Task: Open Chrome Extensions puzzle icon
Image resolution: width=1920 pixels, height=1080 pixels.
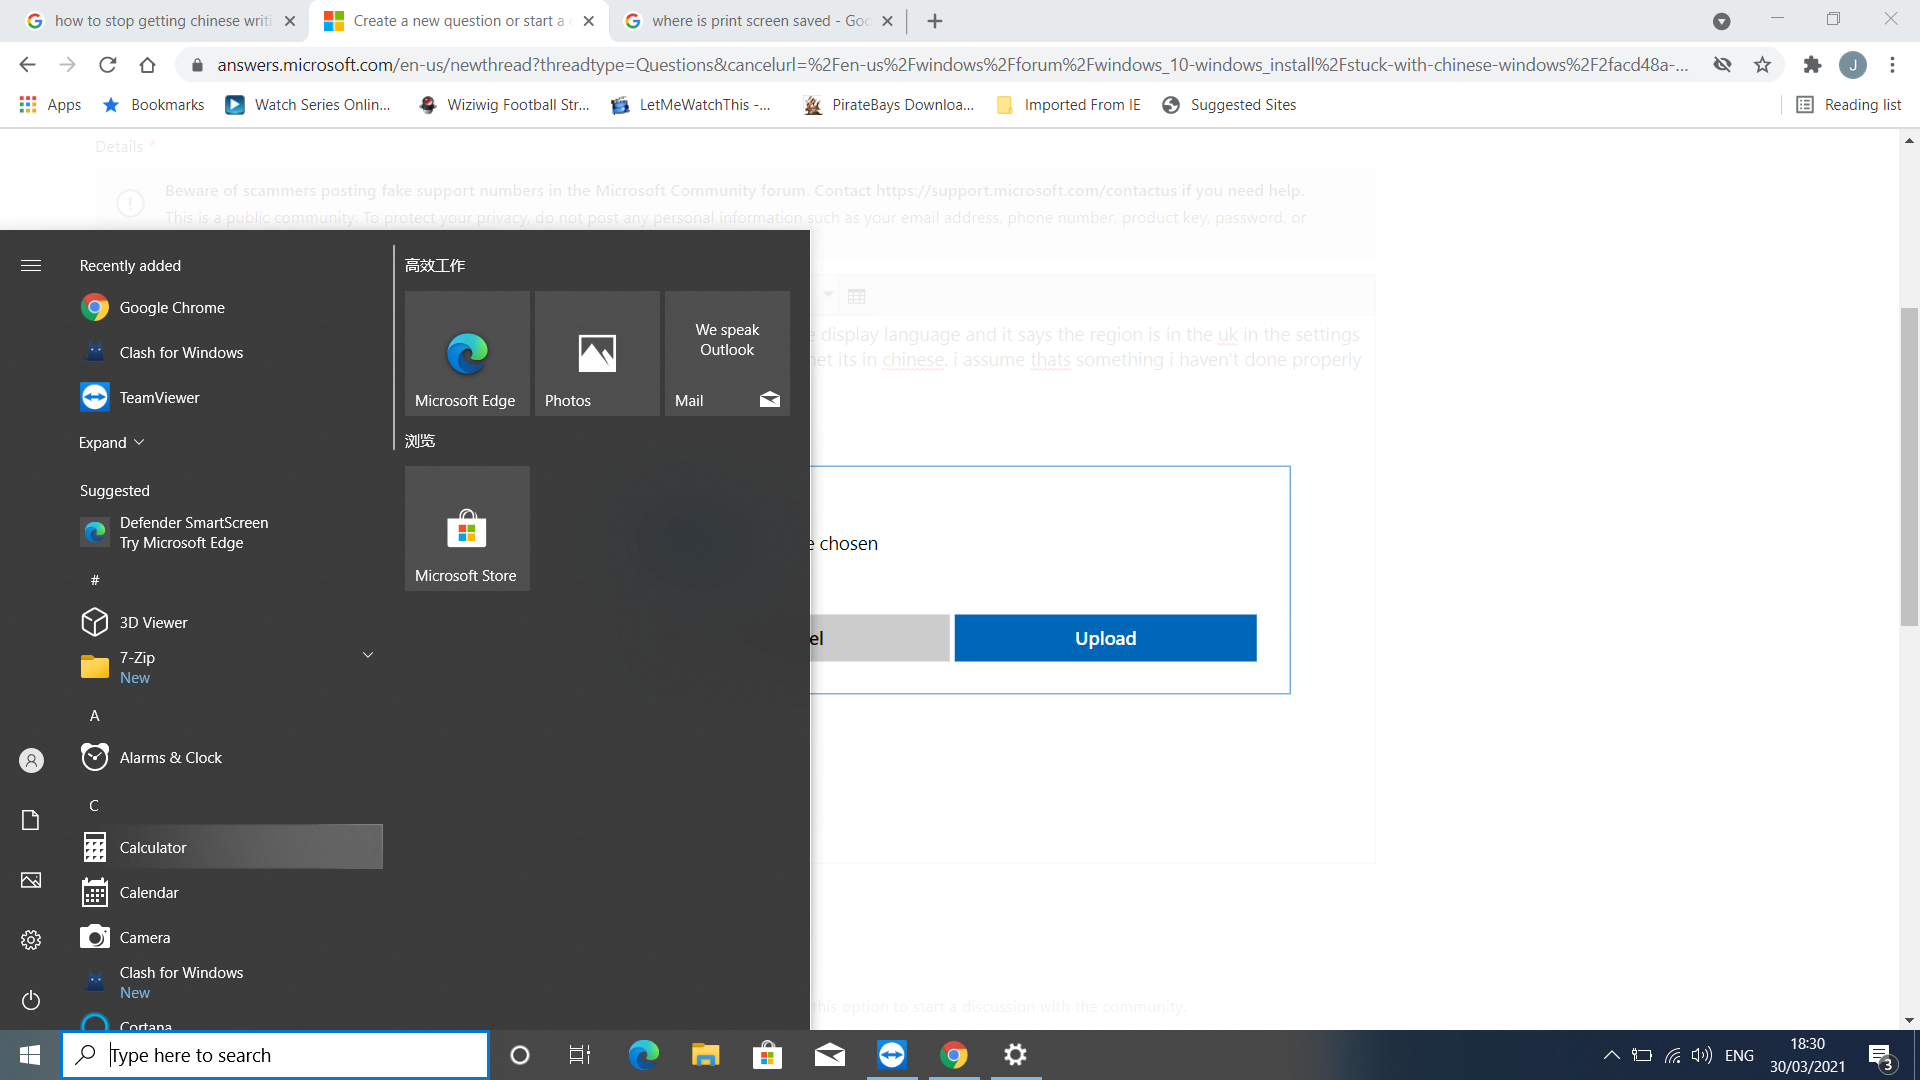Action: [x=1812, y=65]
